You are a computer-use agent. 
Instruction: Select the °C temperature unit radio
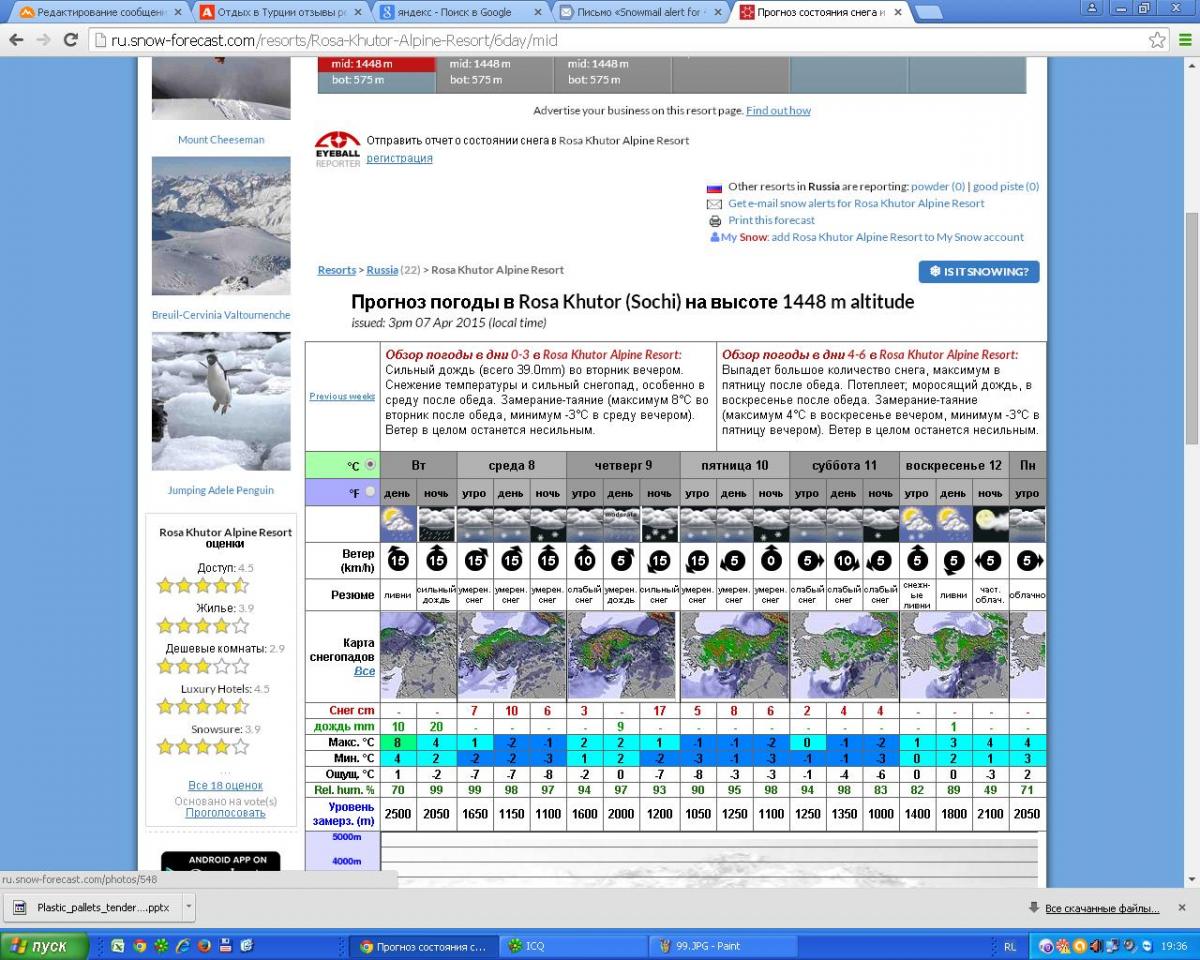coord(371,465)
